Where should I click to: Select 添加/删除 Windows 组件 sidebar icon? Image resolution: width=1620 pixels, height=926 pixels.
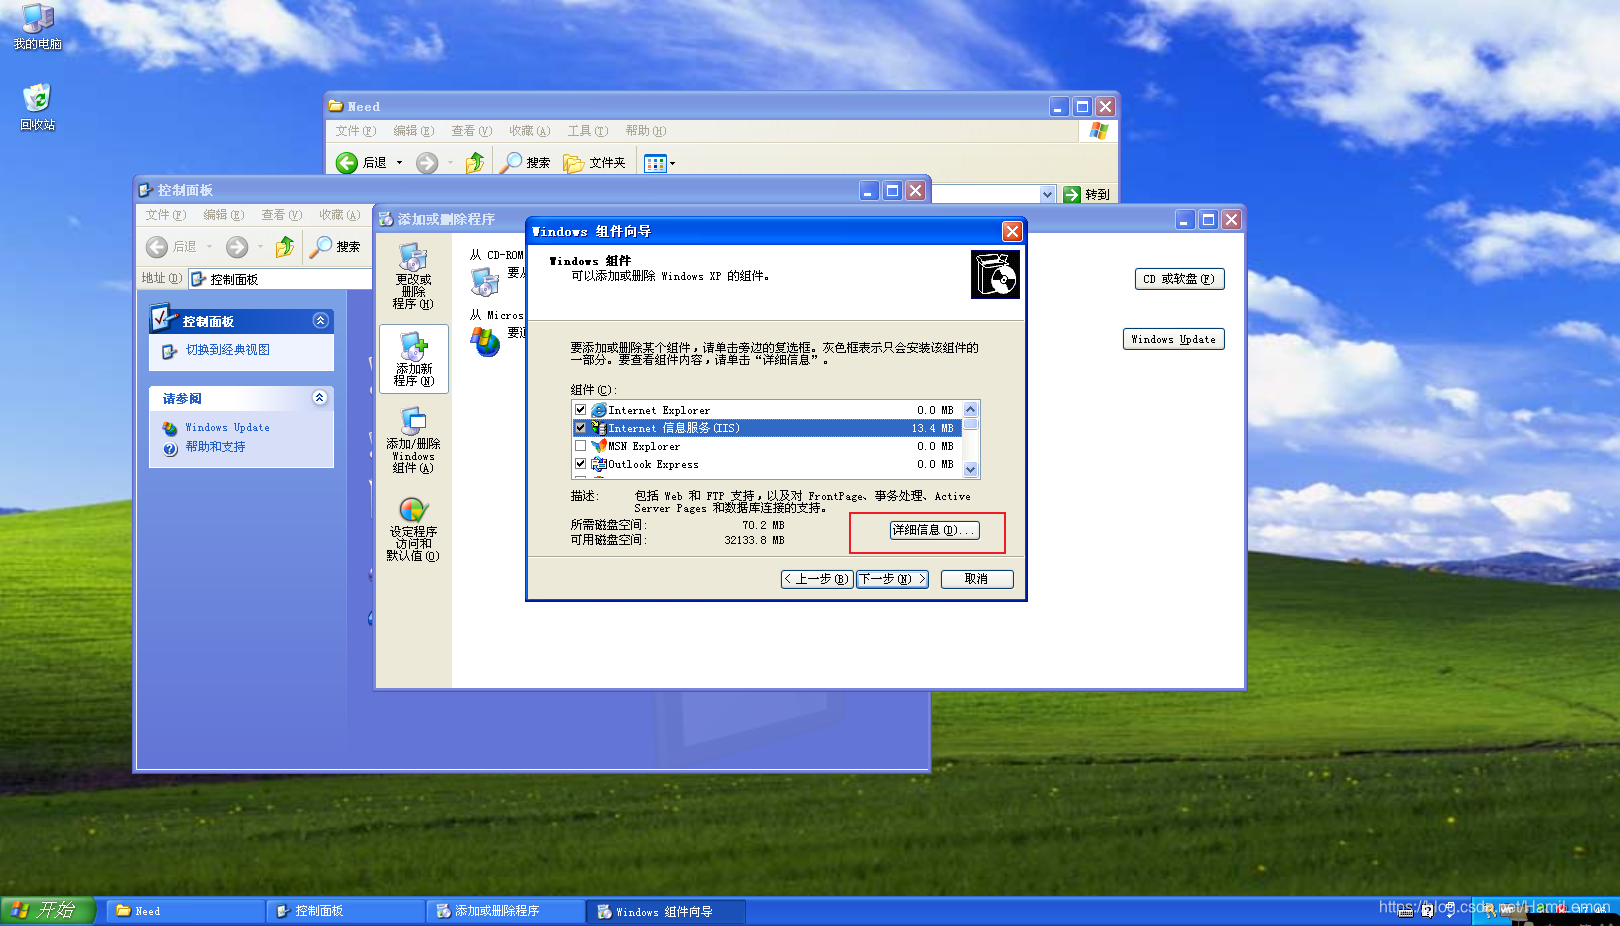(413, 421)
